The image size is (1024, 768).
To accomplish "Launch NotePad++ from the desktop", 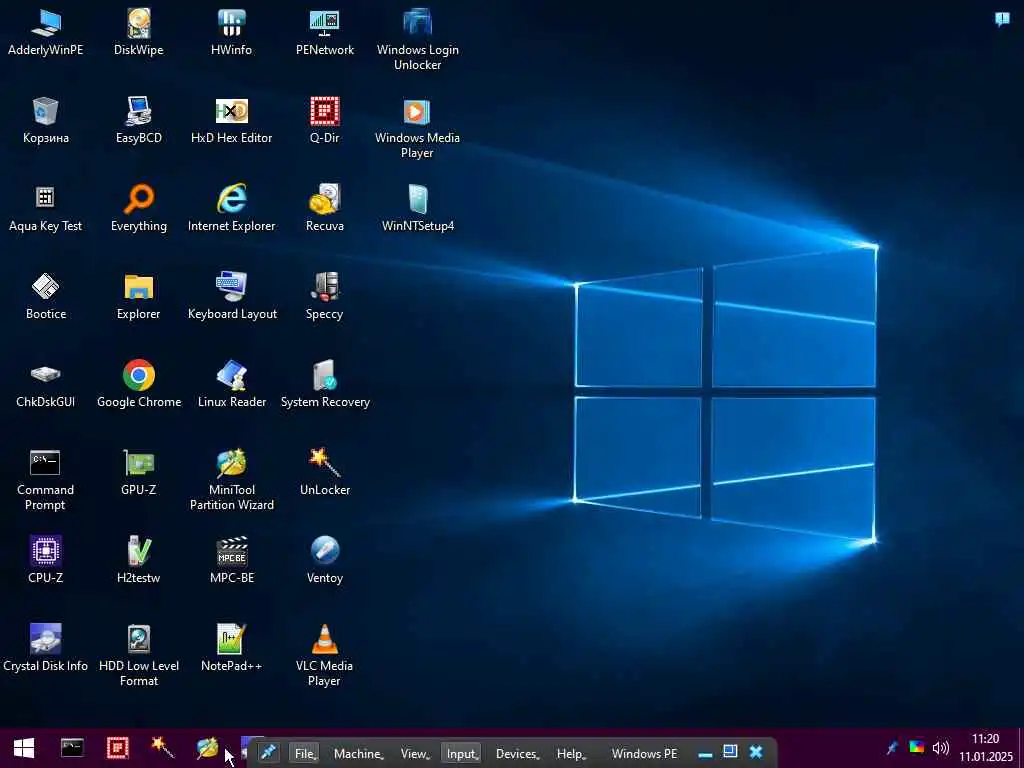I will (x=231, y=648).
